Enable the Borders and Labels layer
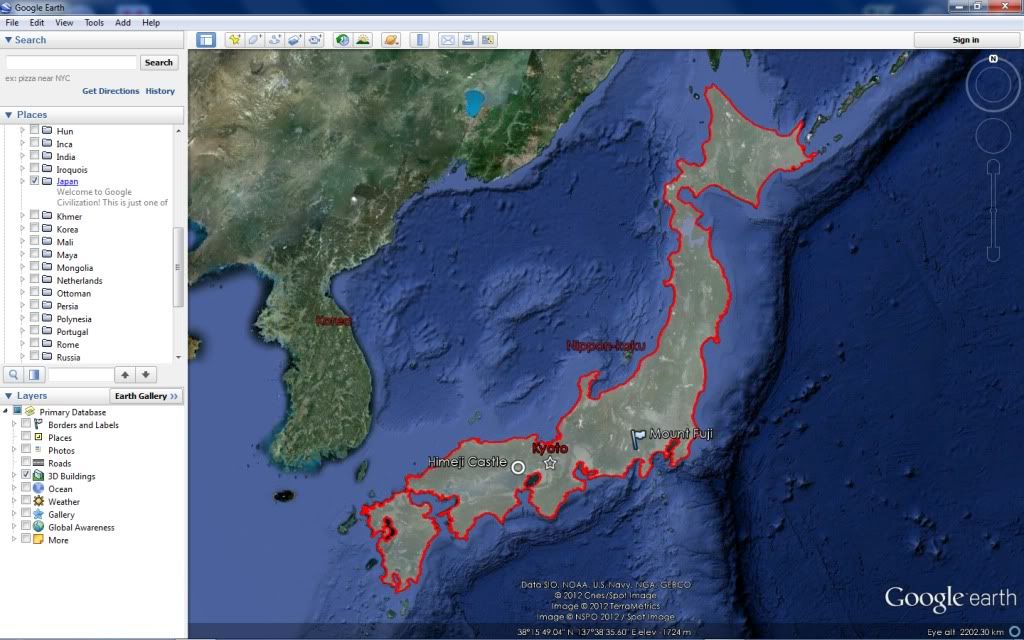 click(x=26, y=424)
